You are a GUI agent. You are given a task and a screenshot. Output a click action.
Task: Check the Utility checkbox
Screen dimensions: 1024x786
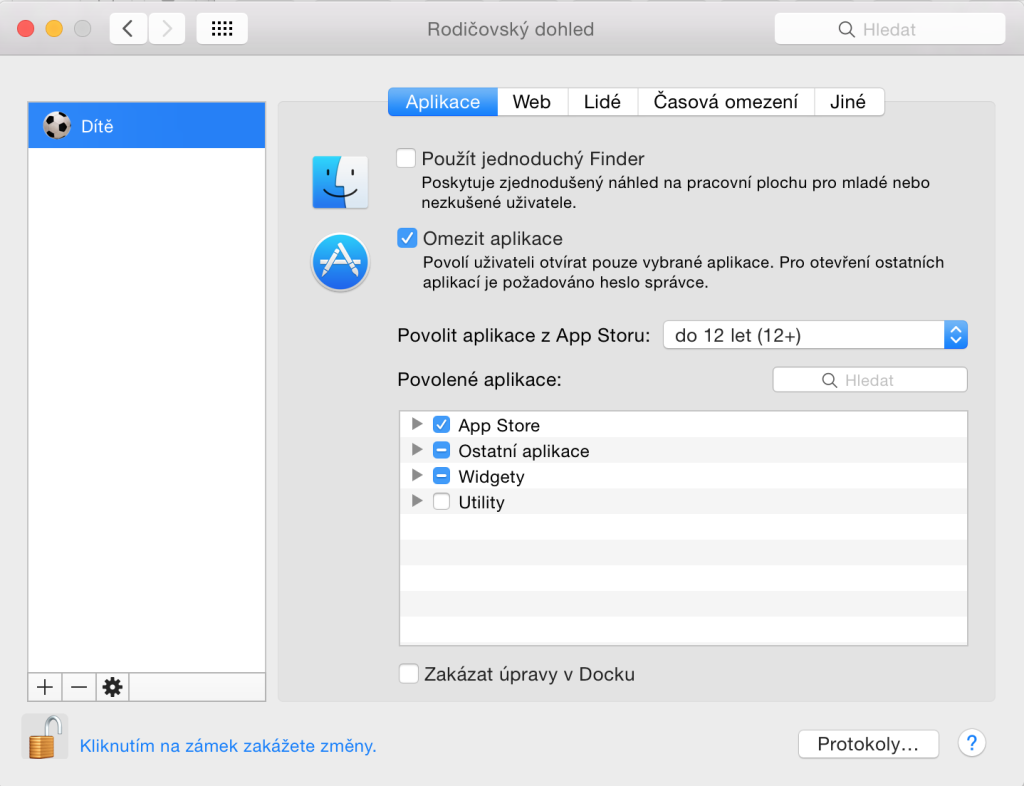pos(441,501)
